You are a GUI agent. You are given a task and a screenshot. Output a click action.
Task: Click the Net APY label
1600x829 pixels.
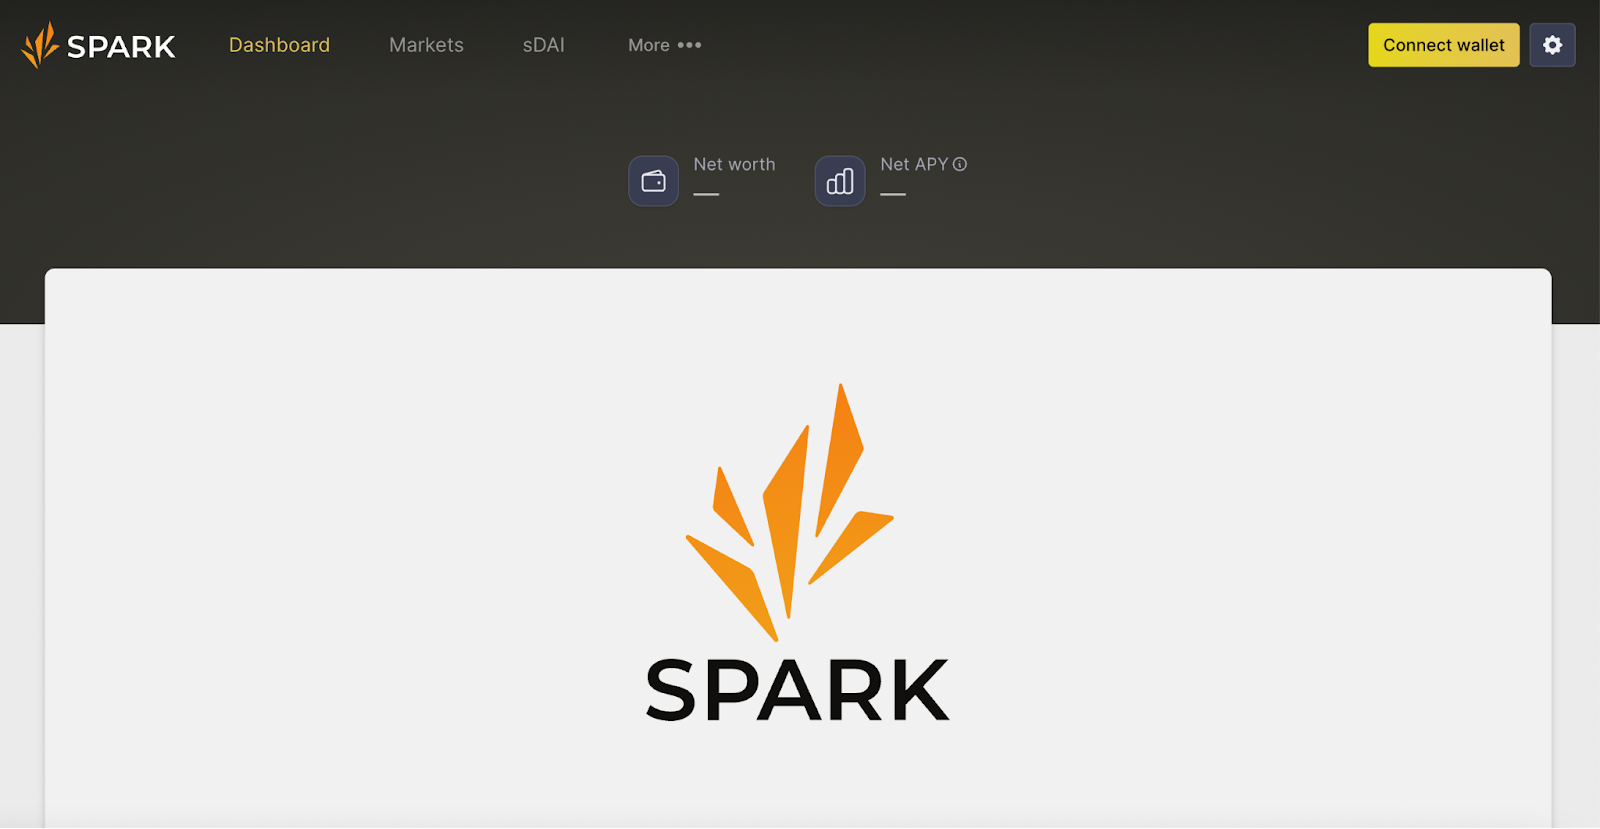914,164
